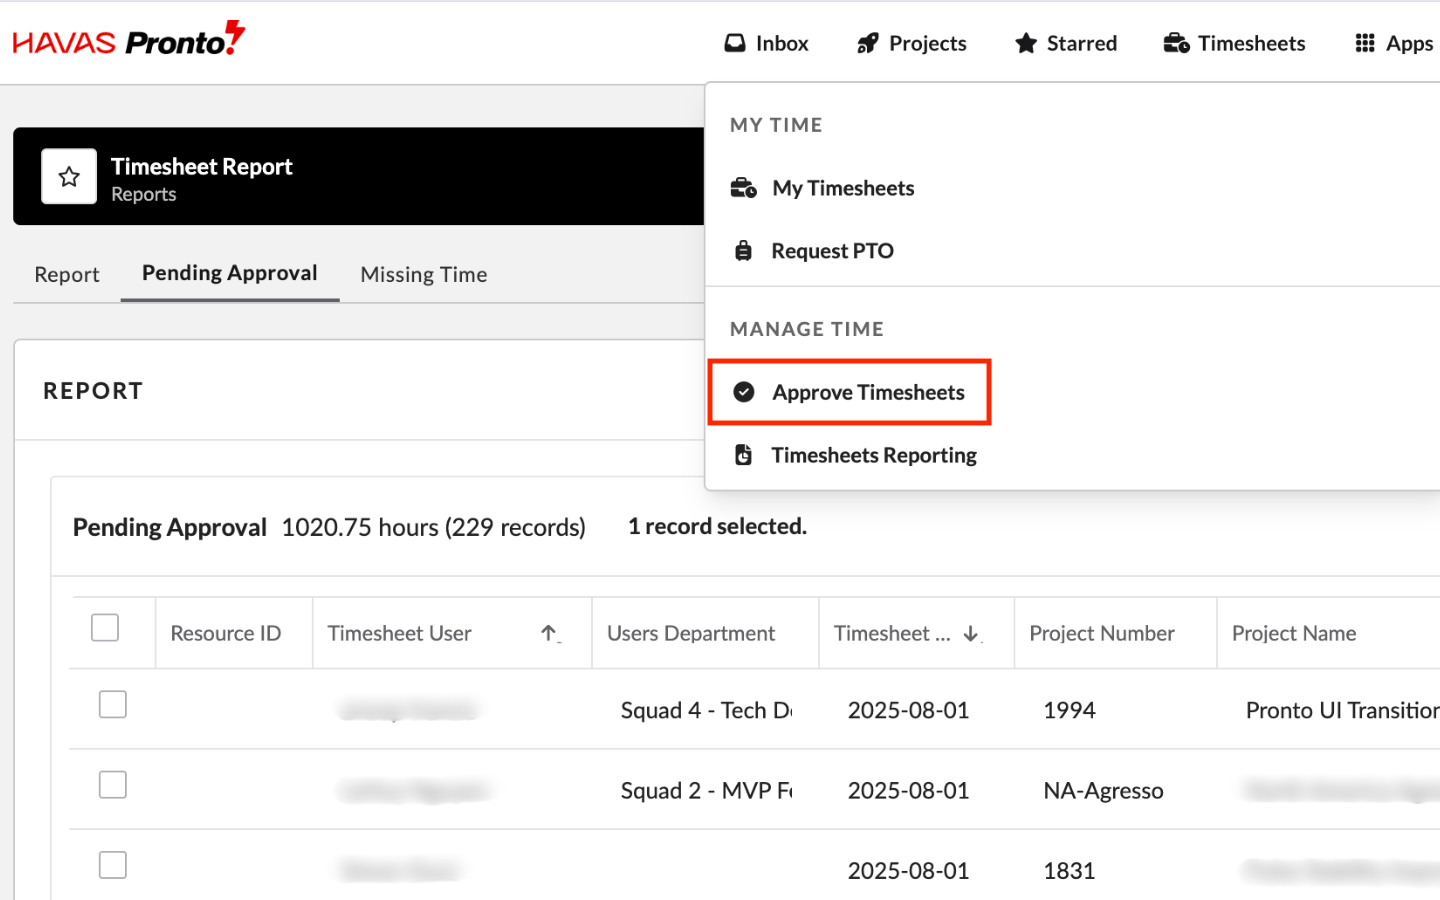This screenshot has height=900, width=1440.
Task: Click the Approve Timesheets checkmark icon
Action: click(x=744, y=392)
